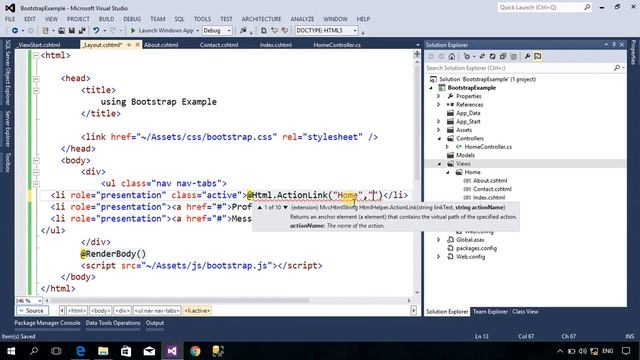Open the TOOLS menu

point(202,19)
